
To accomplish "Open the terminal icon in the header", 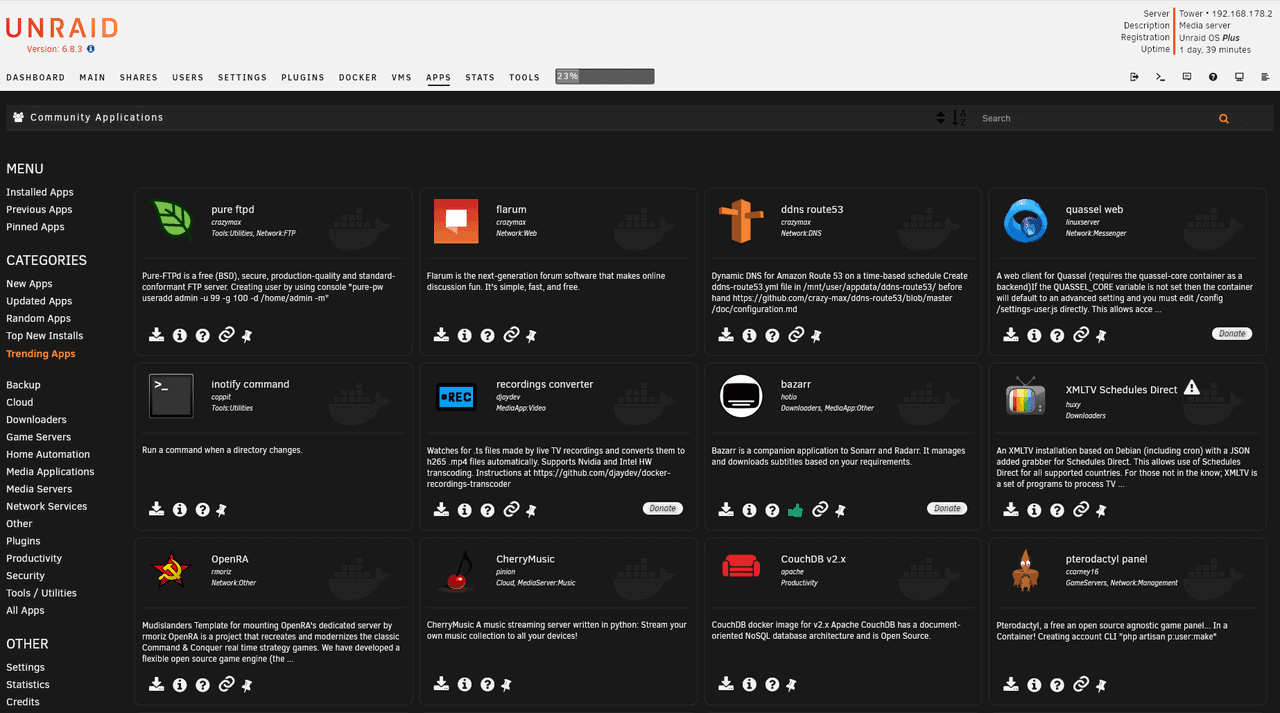I will 1160,77.
